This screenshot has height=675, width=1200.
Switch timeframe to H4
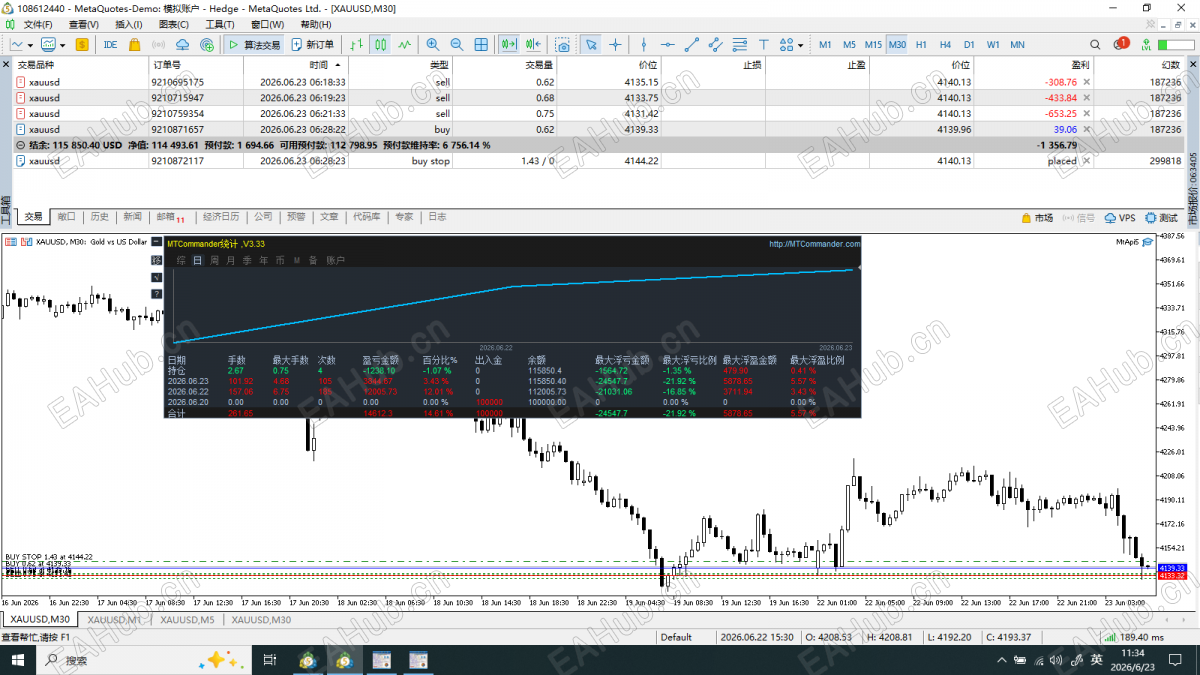click(x=945, y=44)
